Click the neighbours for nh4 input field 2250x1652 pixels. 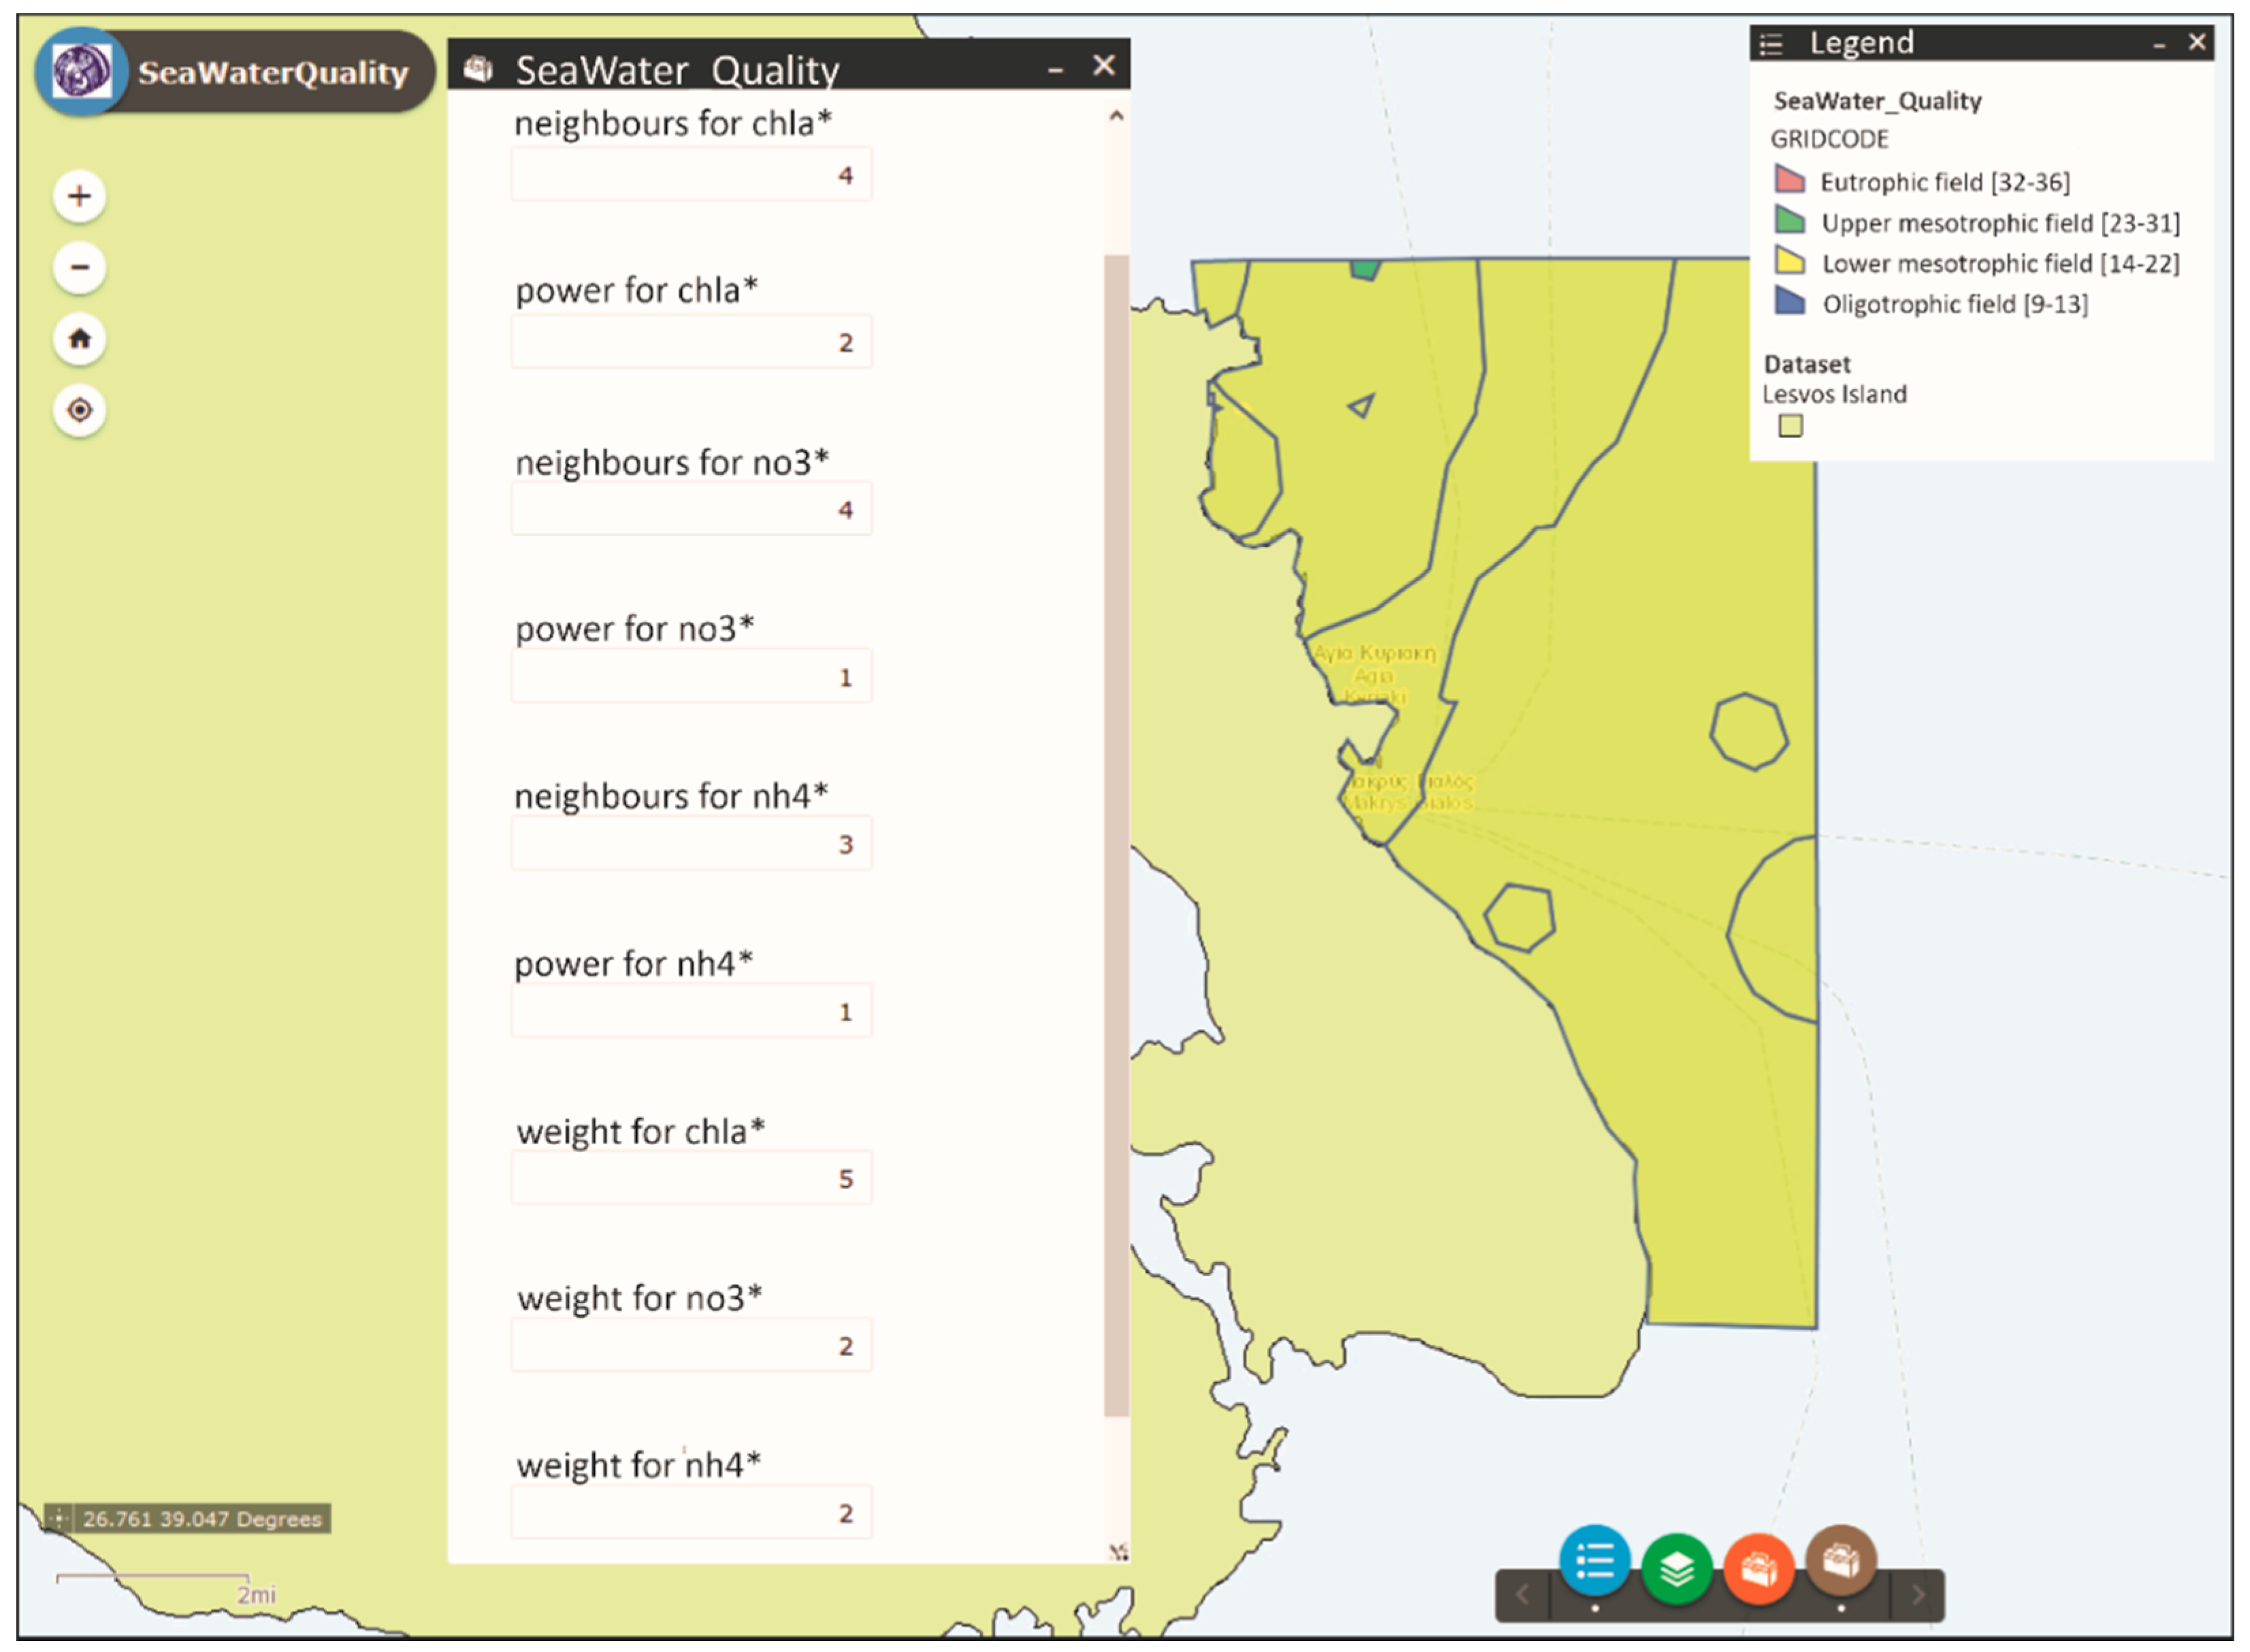tap(691, 844)
